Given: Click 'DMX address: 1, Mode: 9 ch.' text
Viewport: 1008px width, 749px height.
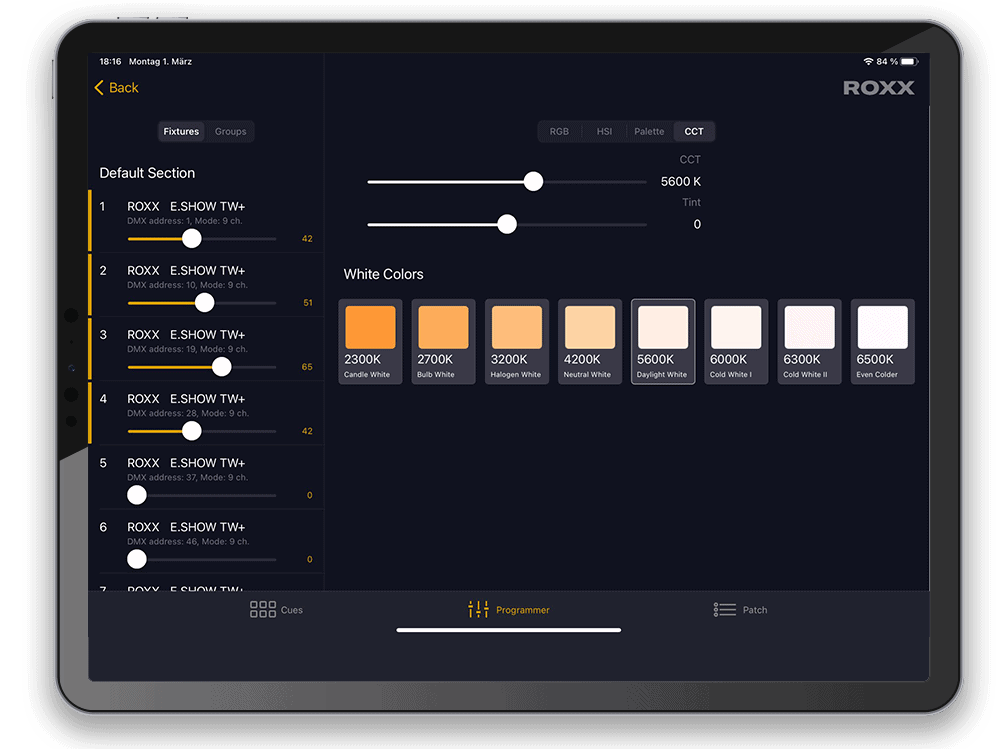Looking at the screenshot, I should pos(184,221).
